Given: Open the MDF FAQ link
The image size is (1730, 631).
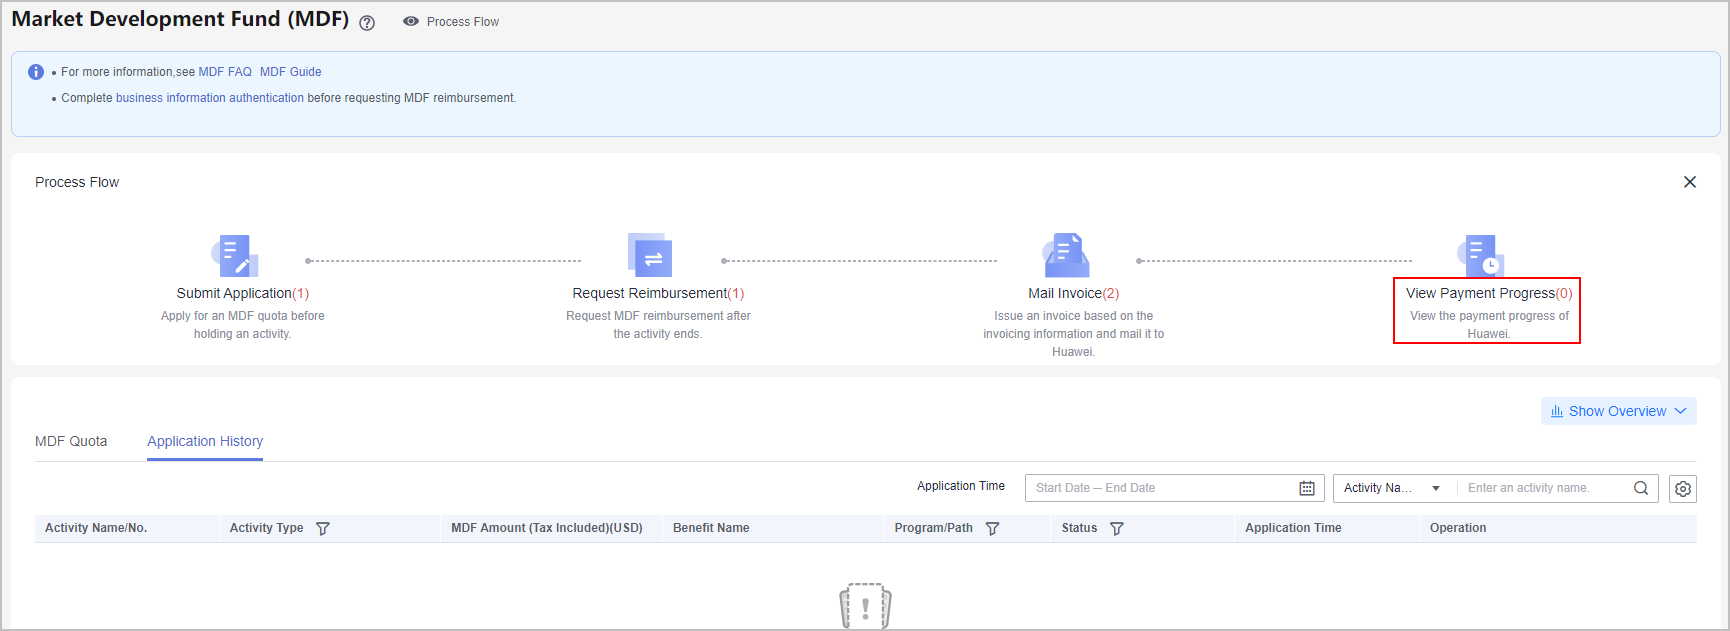Looking at the screenshot, I should click(225, 72).
